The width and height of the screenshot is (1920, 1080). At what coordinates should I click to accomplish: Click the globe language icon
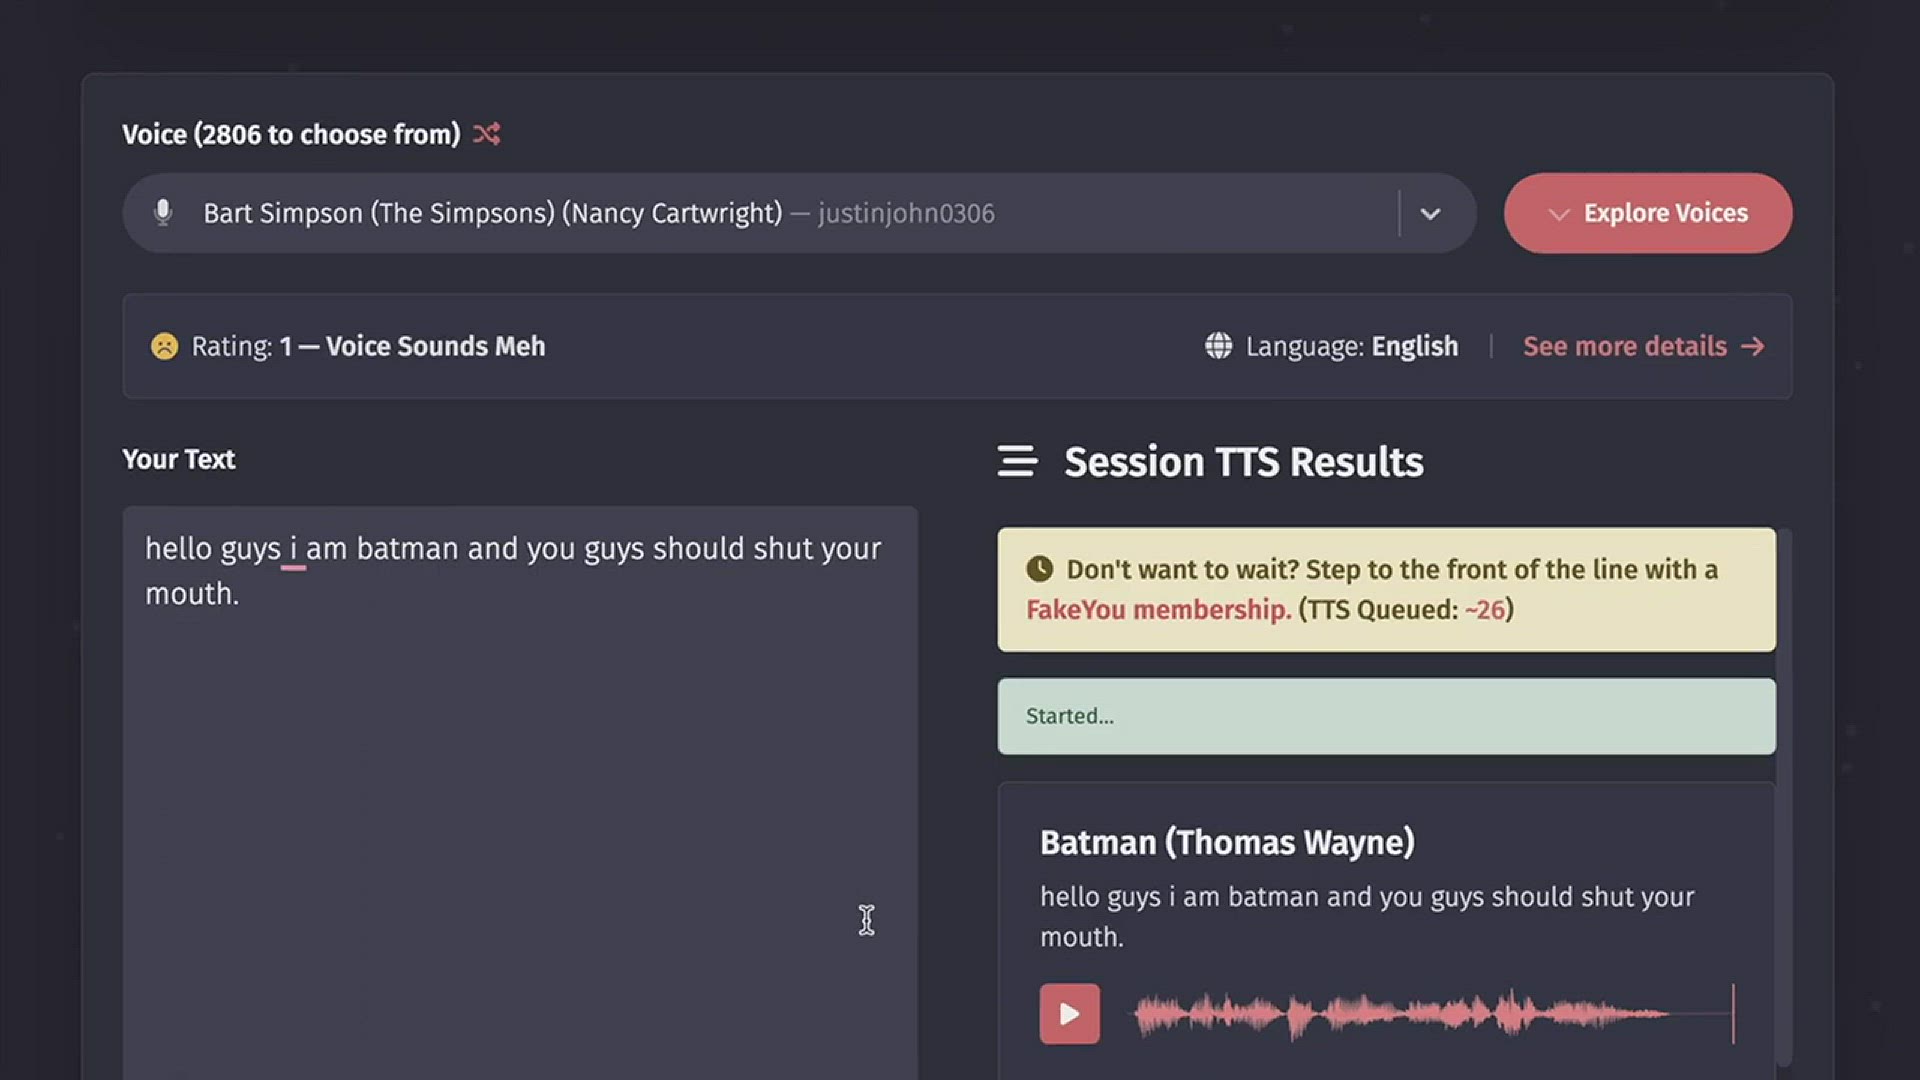click(x=1218, y=346)
